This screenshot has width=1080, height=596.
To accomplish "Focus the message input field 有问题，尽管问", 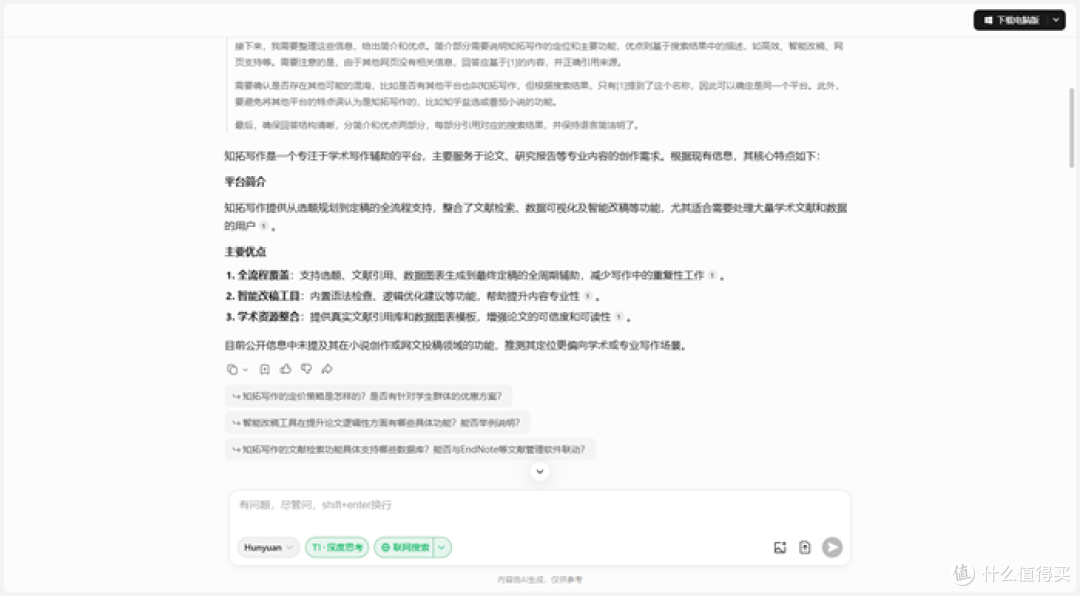I will coord(539,506).
